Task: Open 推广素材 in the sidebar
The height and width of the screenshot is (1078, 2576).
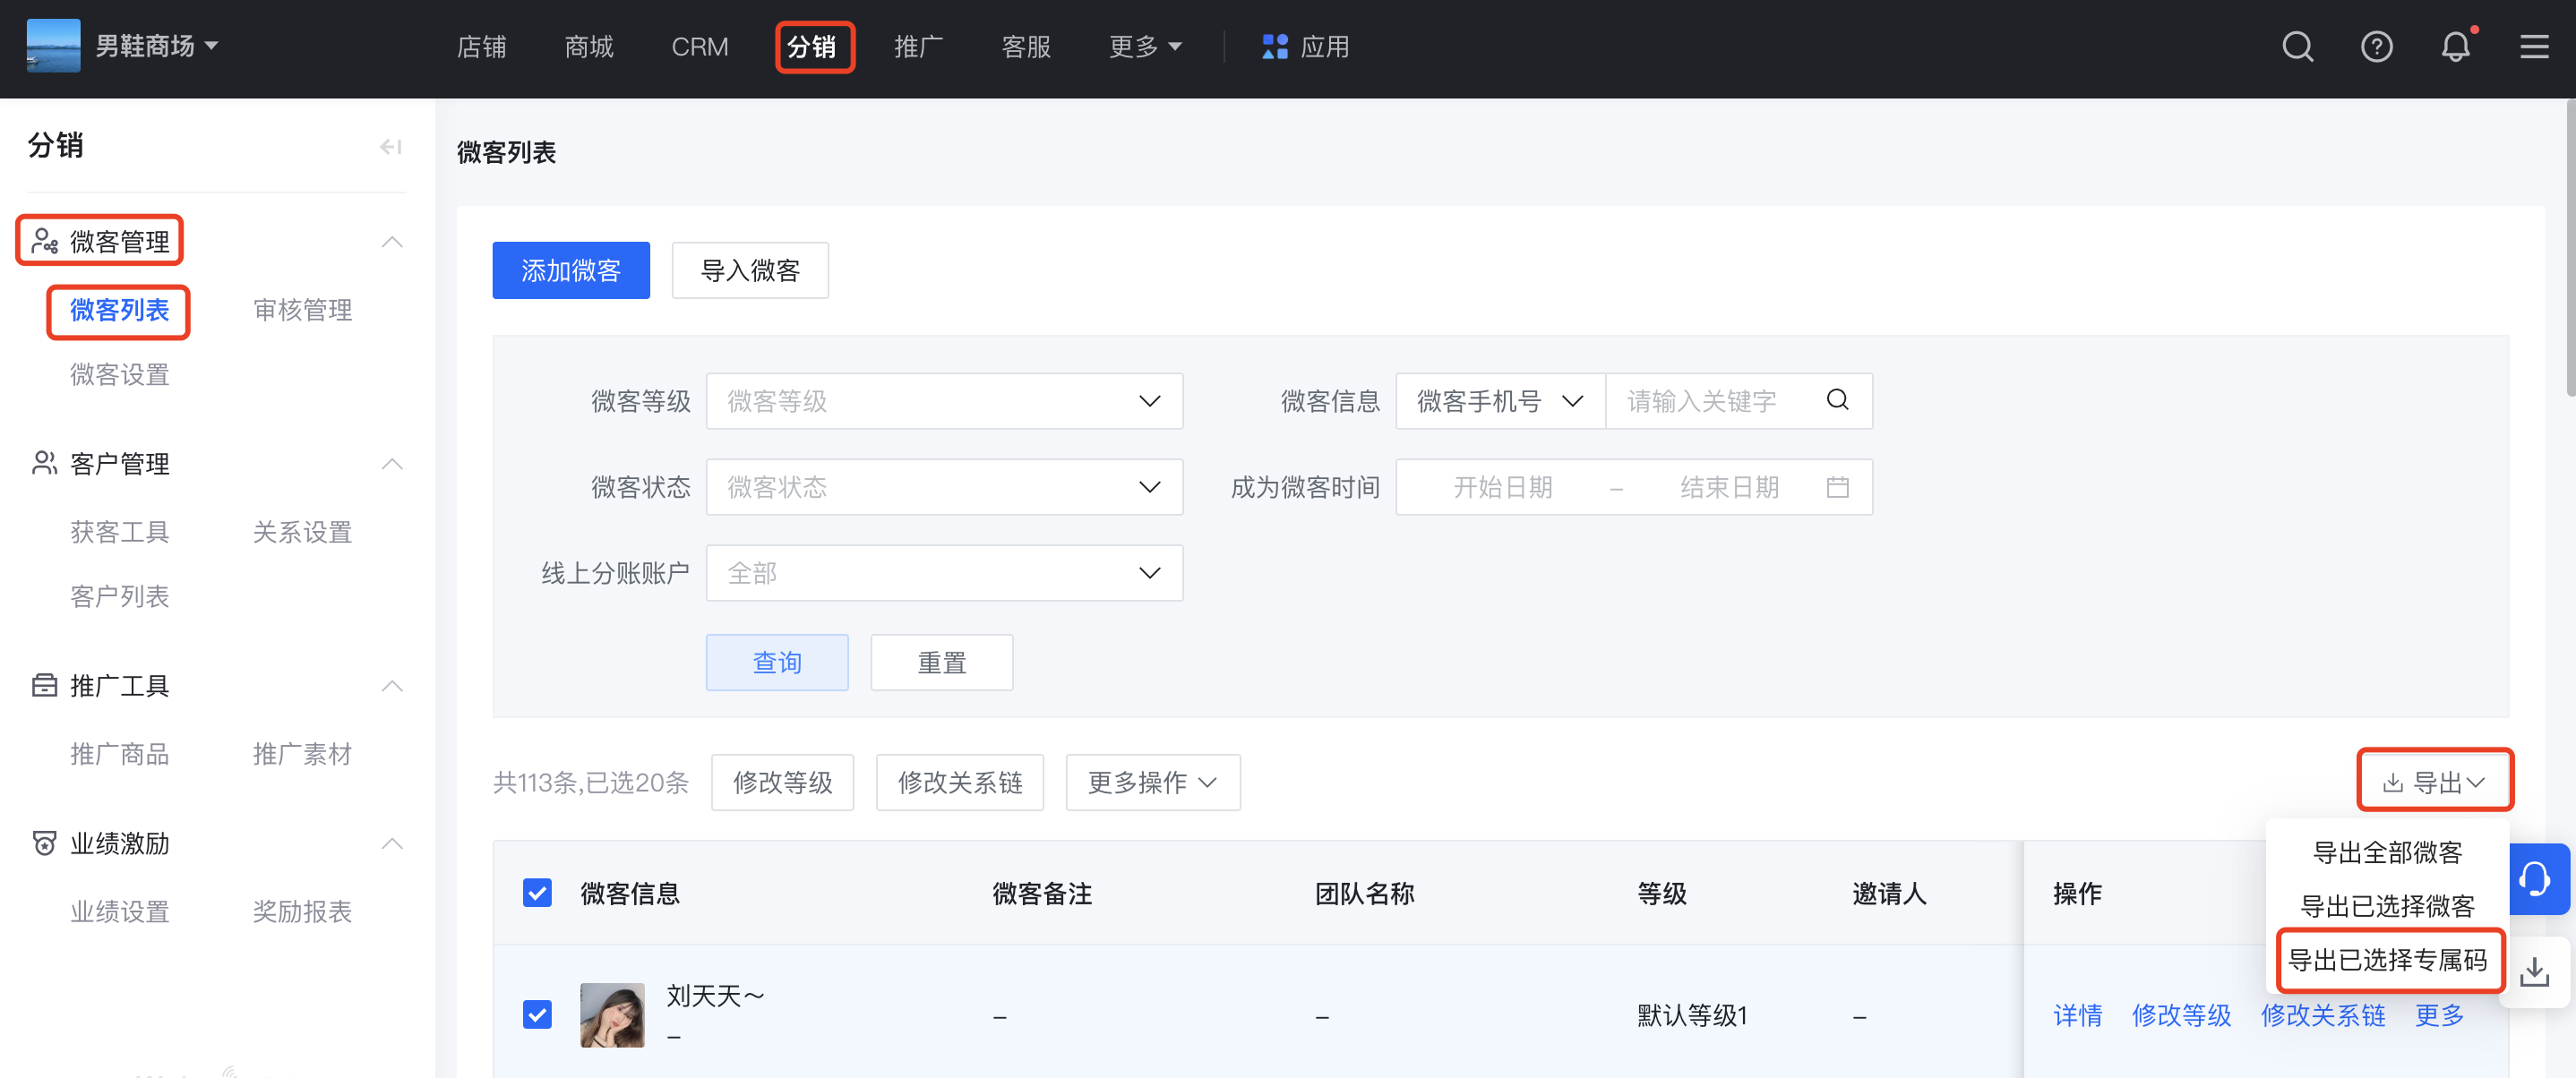Action: tap(302, 754)
